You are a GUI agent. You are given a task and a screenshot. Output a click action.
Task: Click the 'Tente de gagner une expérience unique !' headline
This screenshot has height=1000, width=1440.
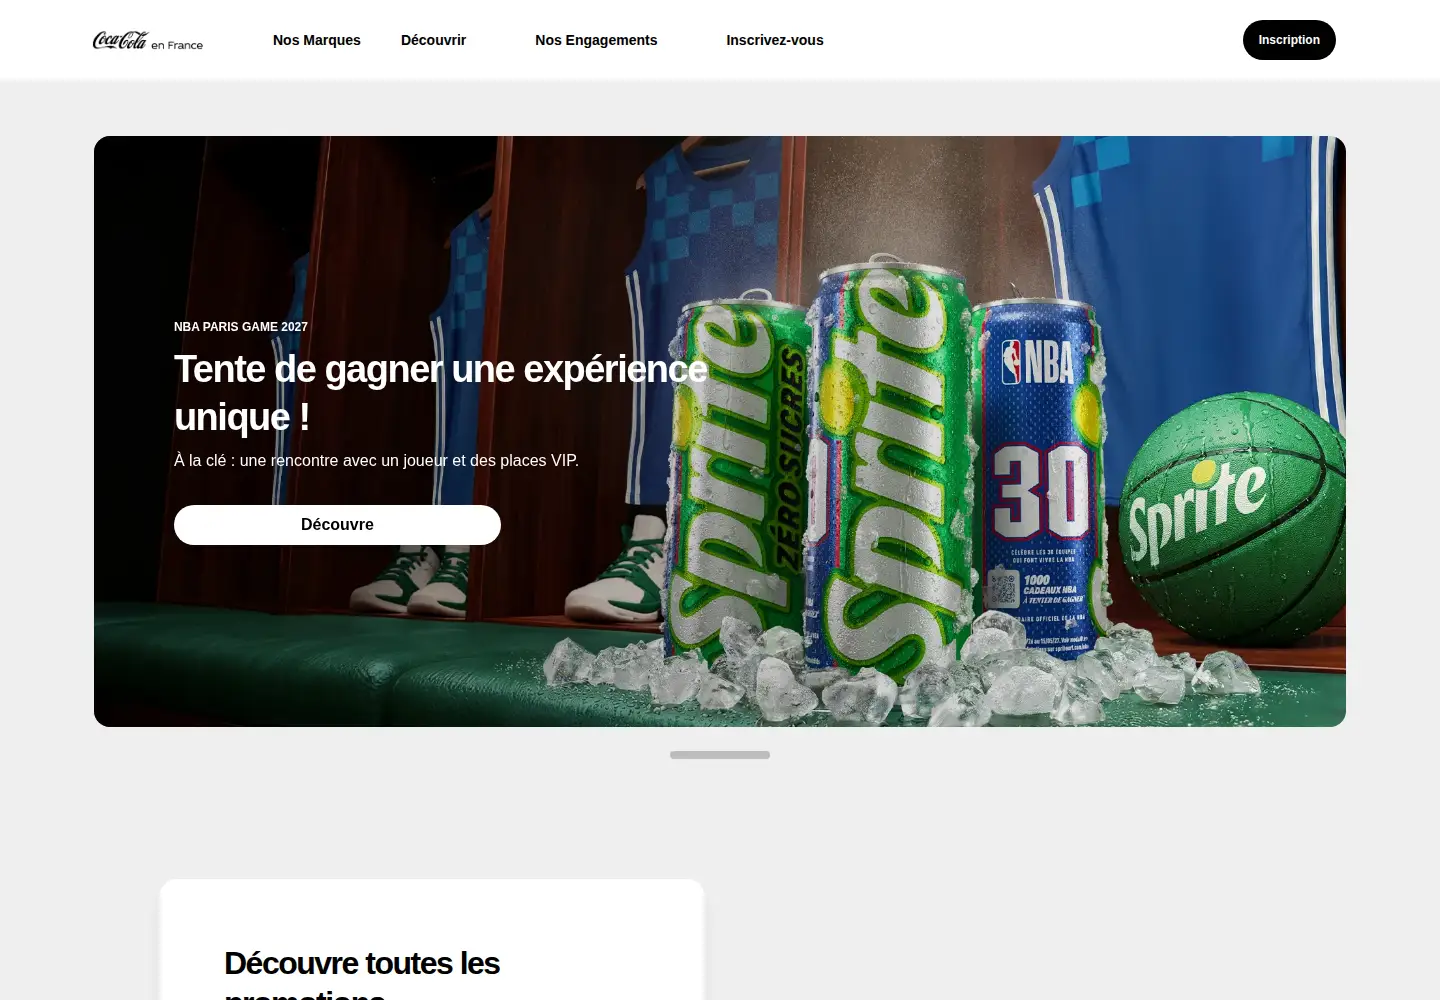[441, 393]
